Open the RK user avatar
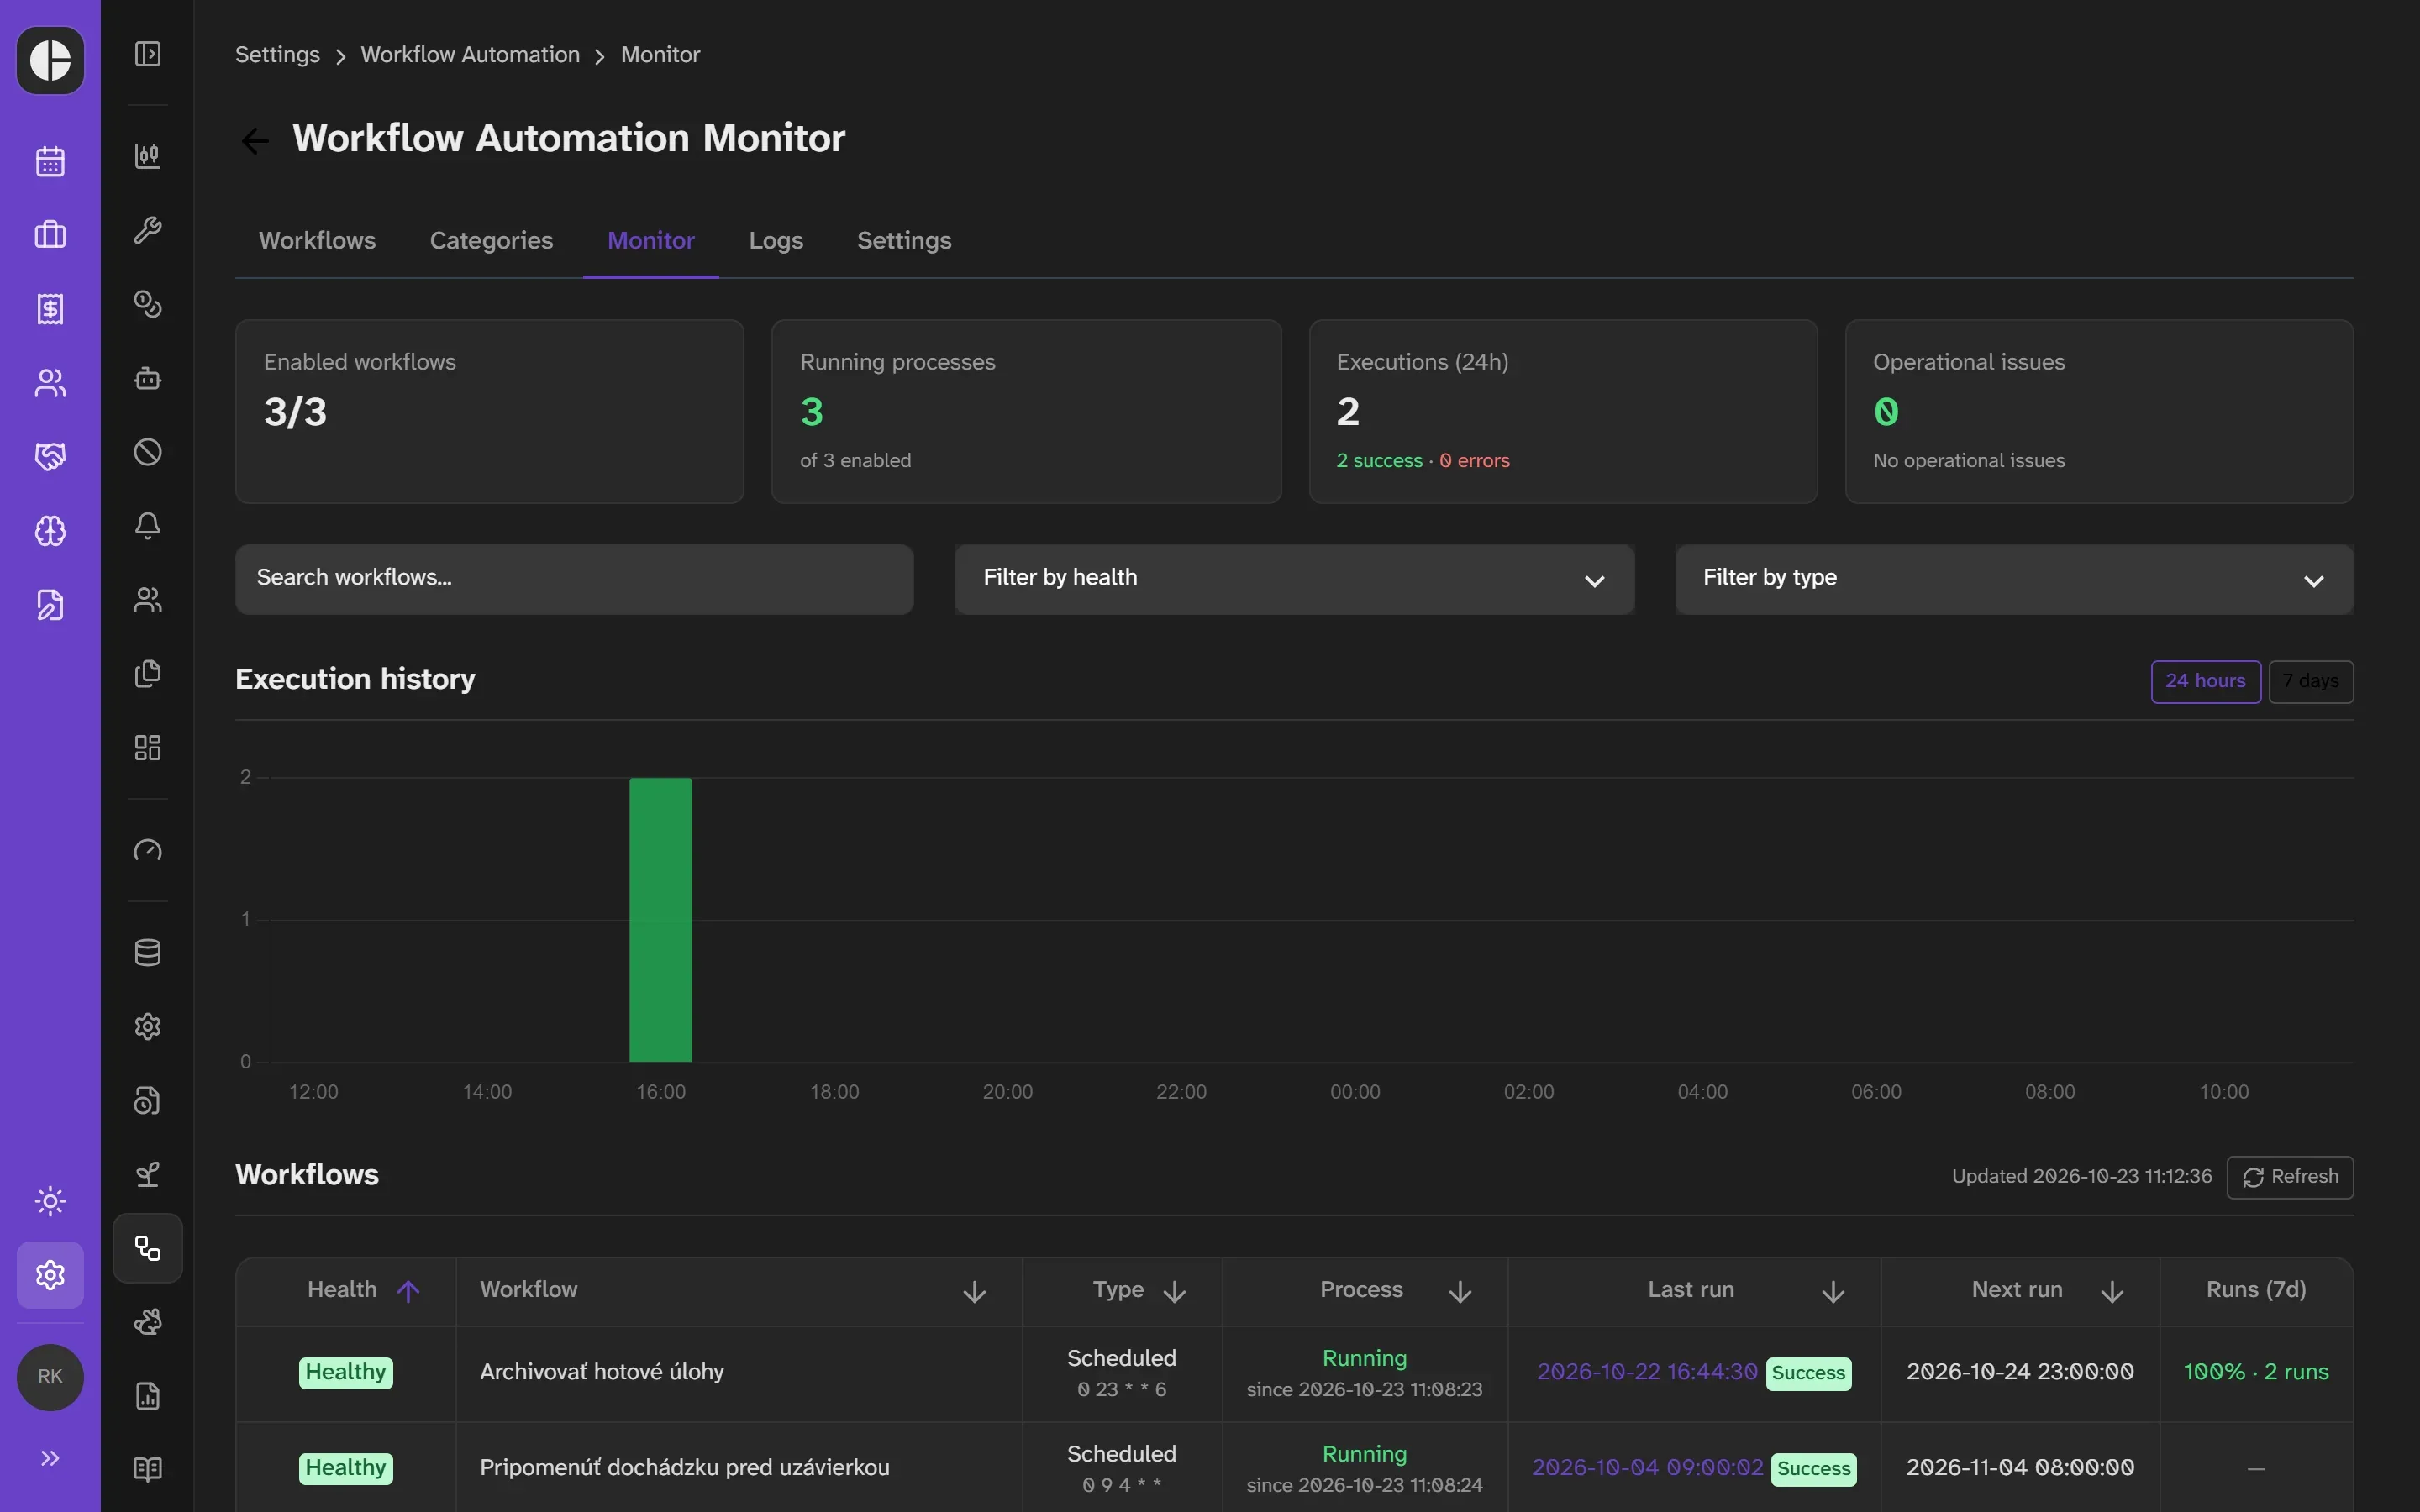 coord(50,1377)
